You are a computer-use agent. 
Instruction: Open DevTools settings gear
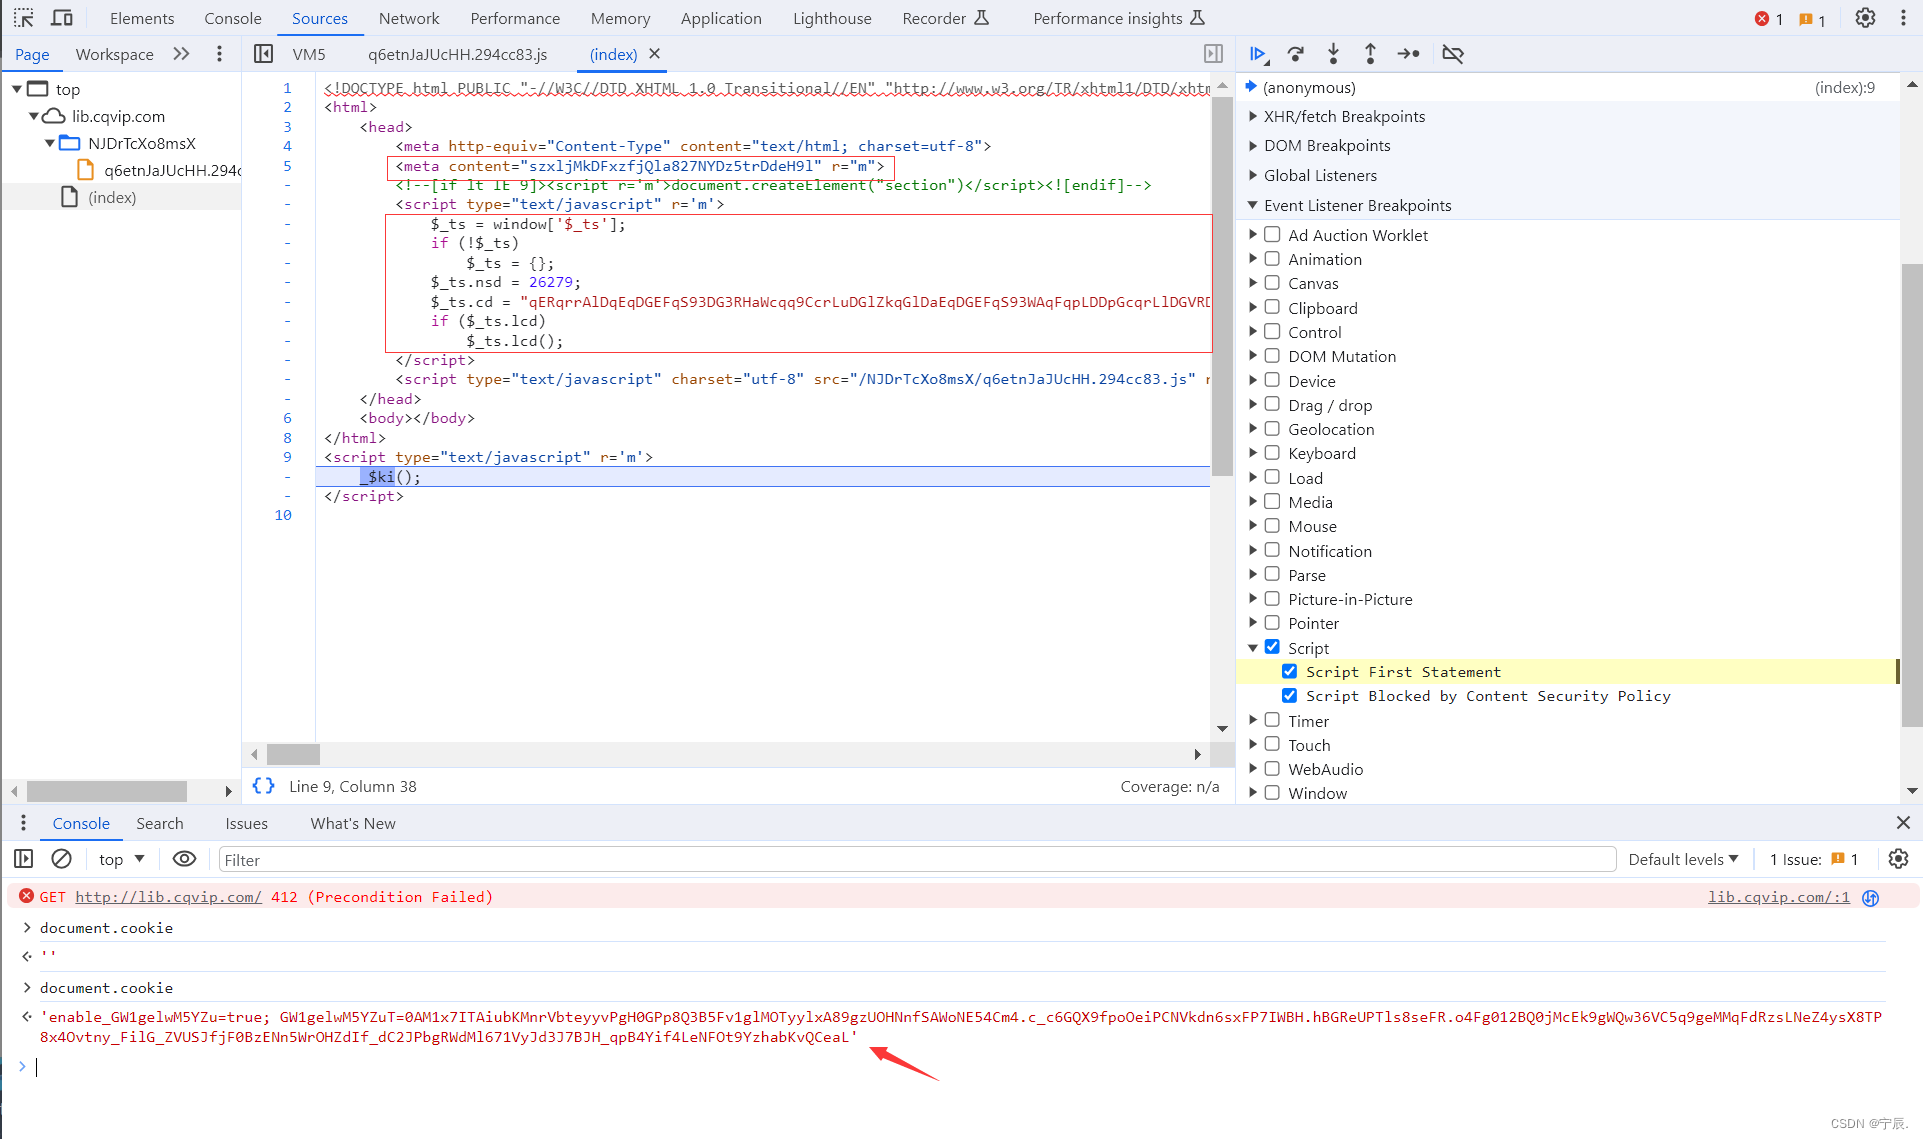point(1865,18)
